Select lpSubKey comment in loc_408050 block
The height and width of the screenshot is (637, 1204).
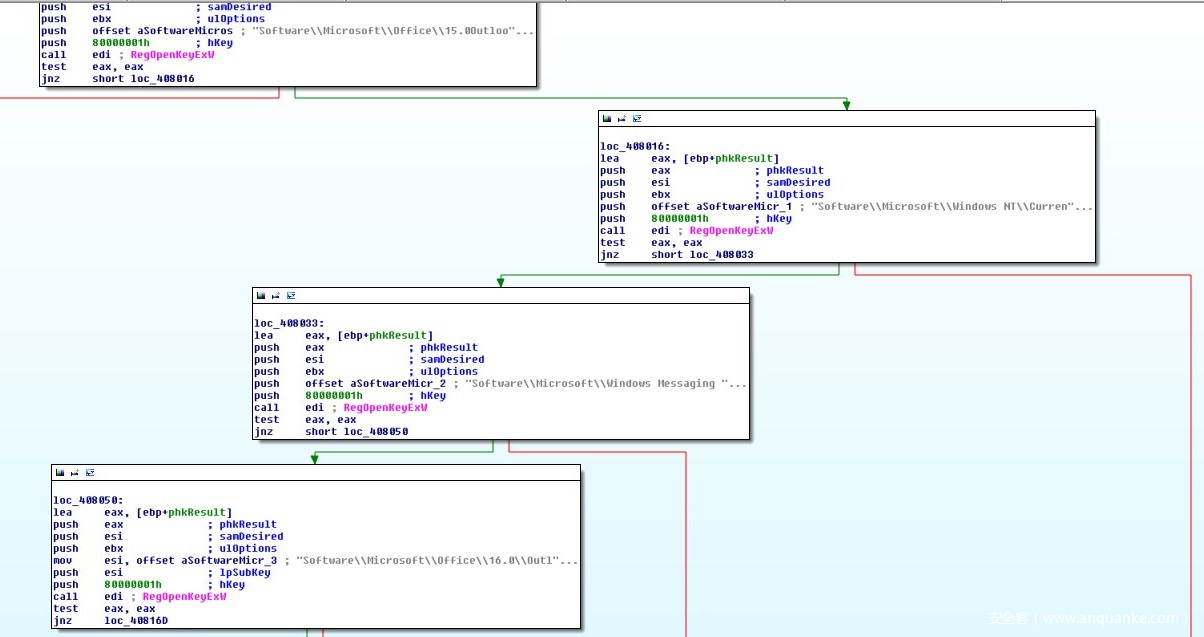[x=245, y=573]
